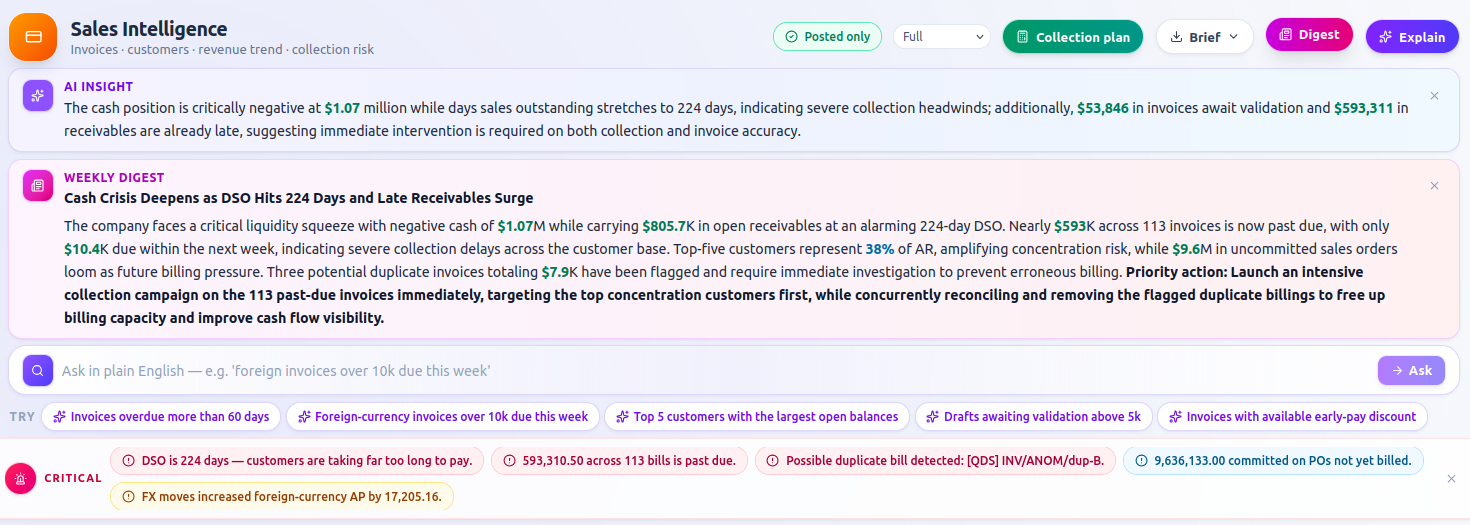
Task: Try 'Drafts awaiting validation above 5k'
Action: (1034, 417)
